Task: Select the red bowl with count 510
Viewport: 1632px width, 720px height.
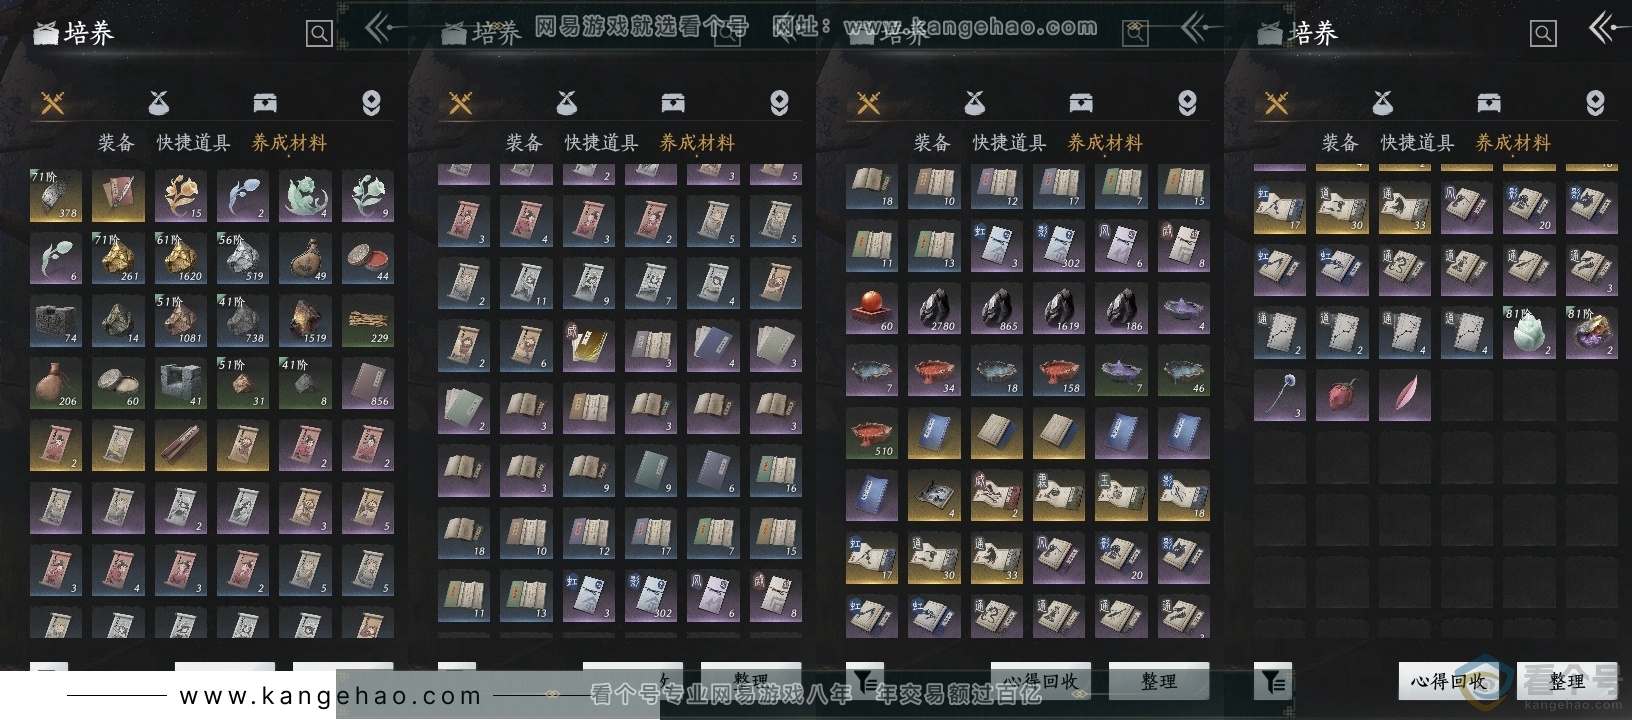Action: 872,433
